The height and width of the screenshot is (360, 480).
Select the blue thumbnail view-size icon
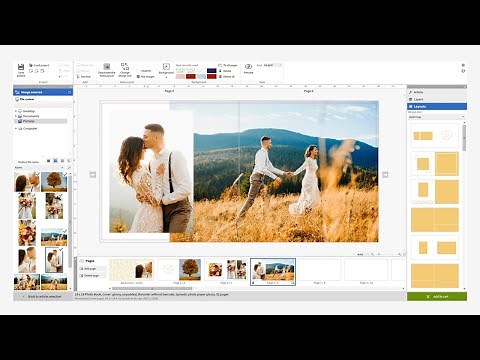click(x=55, y=161)
